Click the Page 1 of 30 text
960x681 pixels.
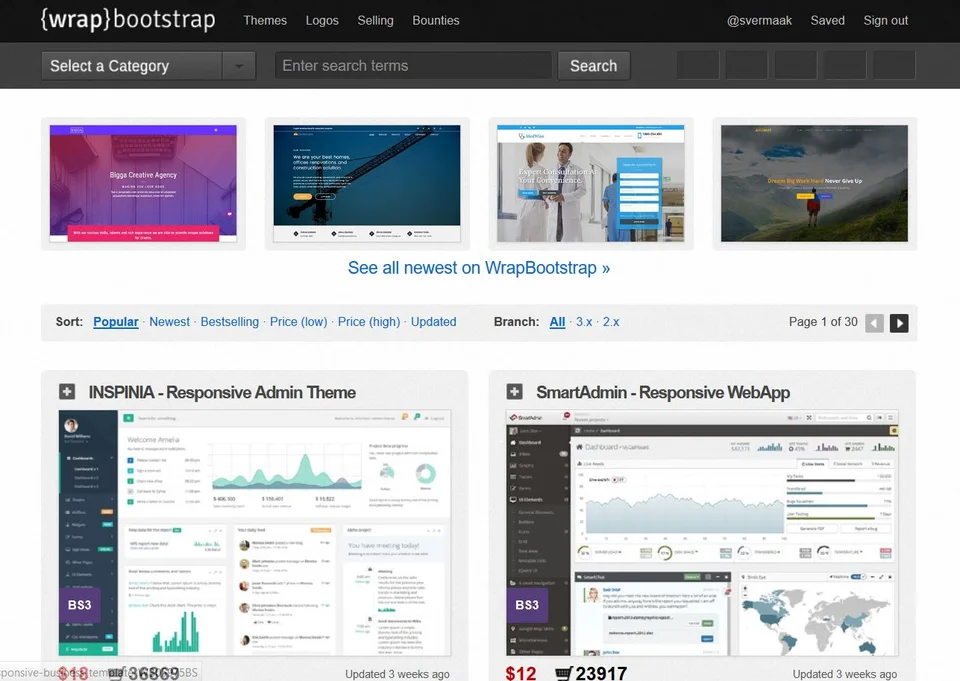pyautogui.click(x=823, y=322)
